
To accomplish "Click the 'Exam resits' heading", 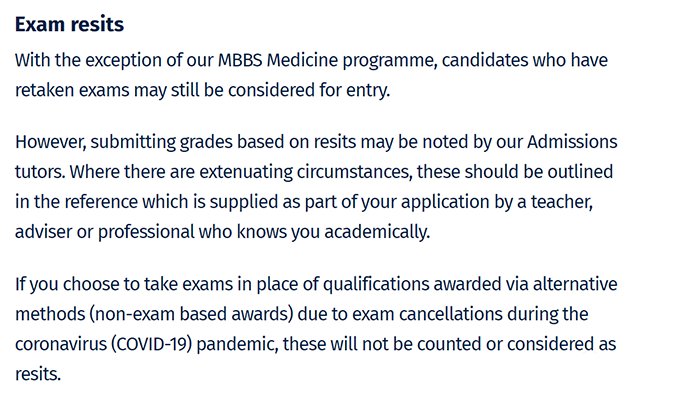I will 69,24.
